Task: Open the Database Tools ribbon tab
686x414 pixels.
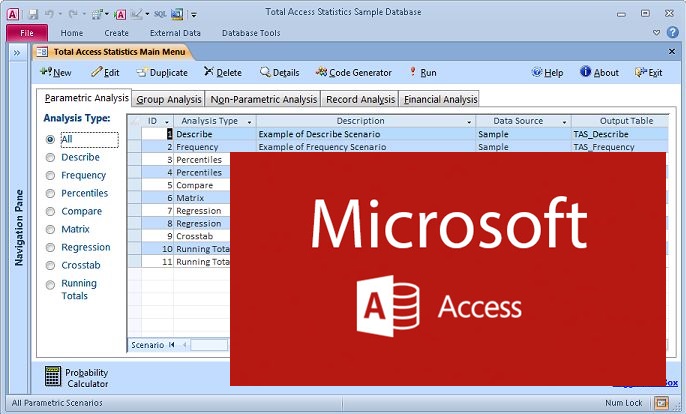Action: pyautogui.click(x=251, y=33)
